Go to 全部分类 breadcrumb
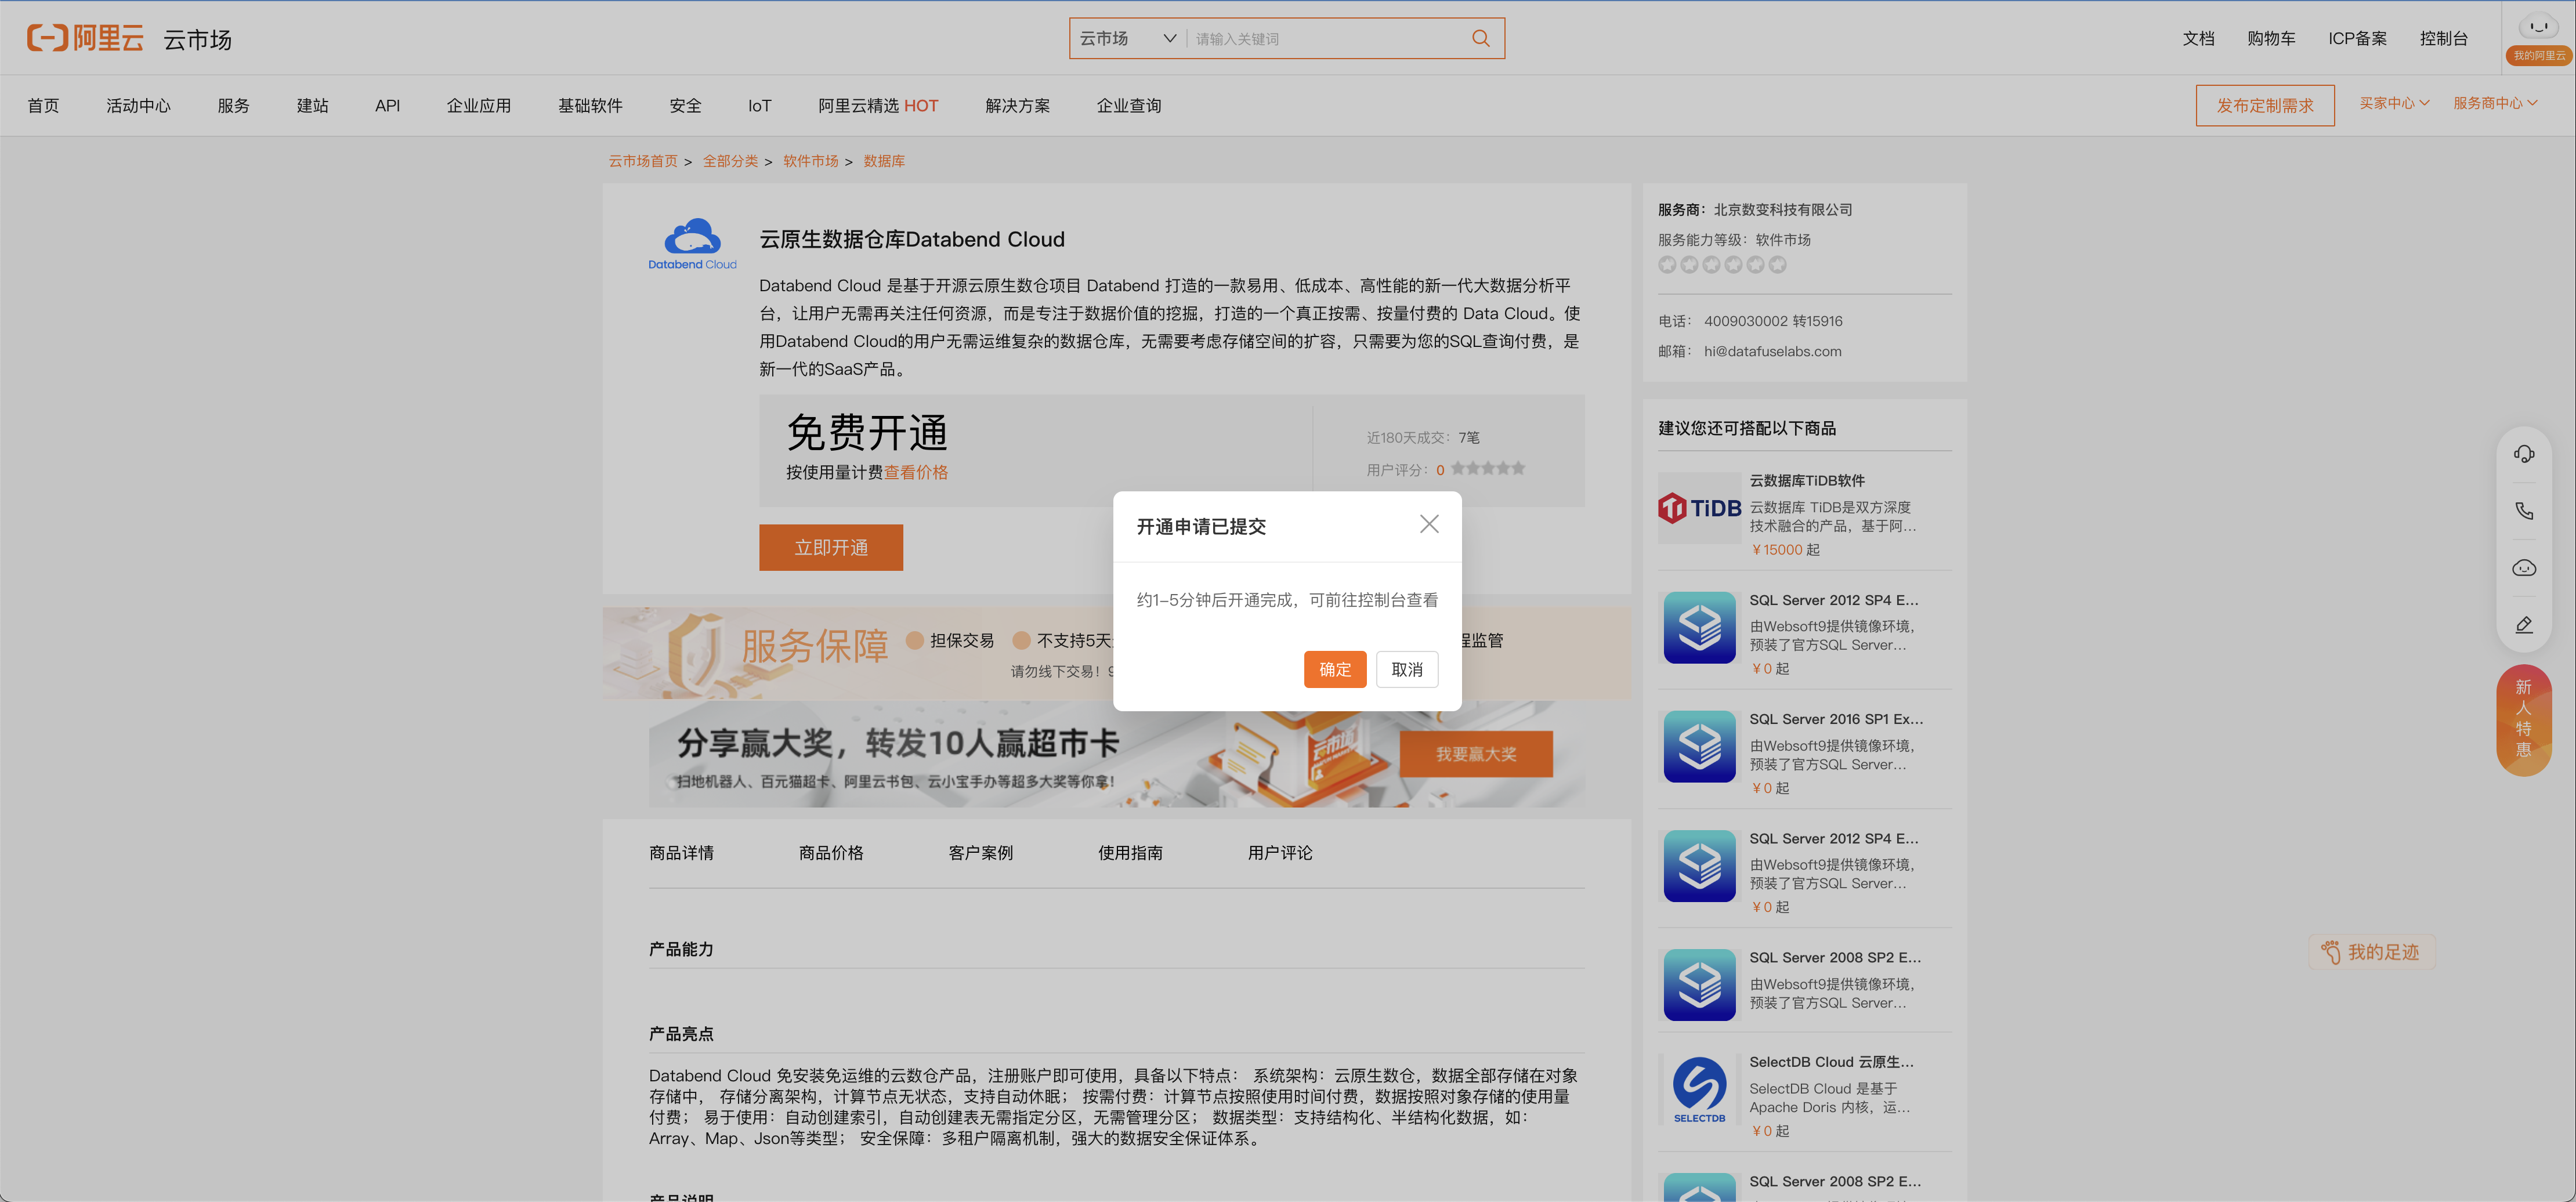The image size is (2576, 1202). [x=730, y=161]
